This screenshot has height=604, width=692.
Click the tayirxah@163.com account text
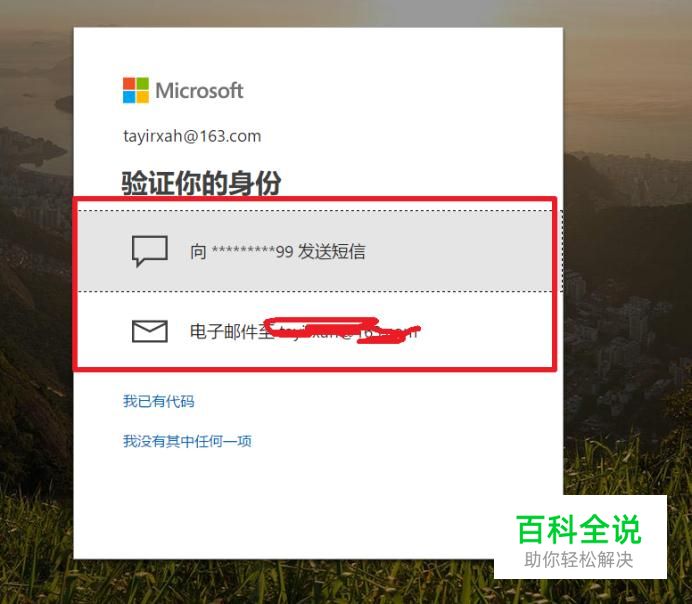coord(192,136)
